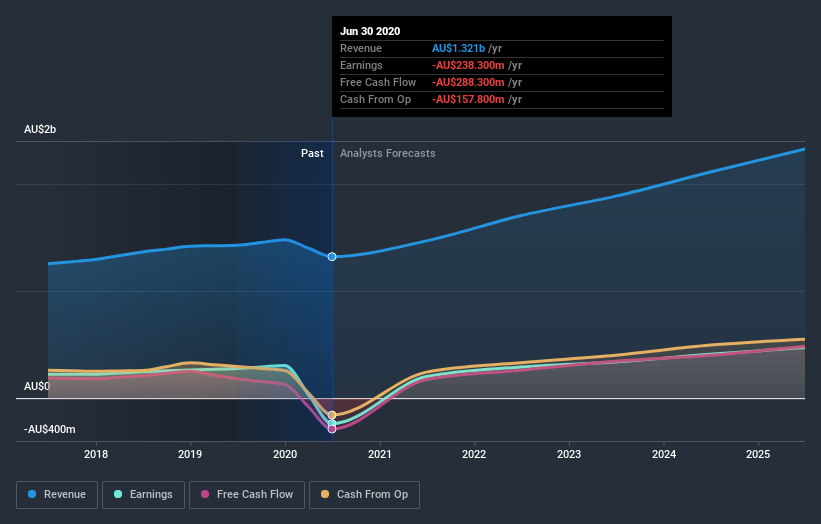Click the AU$2b y-axis label
Viewport: 821px width, 524px height.
(40, 129)
